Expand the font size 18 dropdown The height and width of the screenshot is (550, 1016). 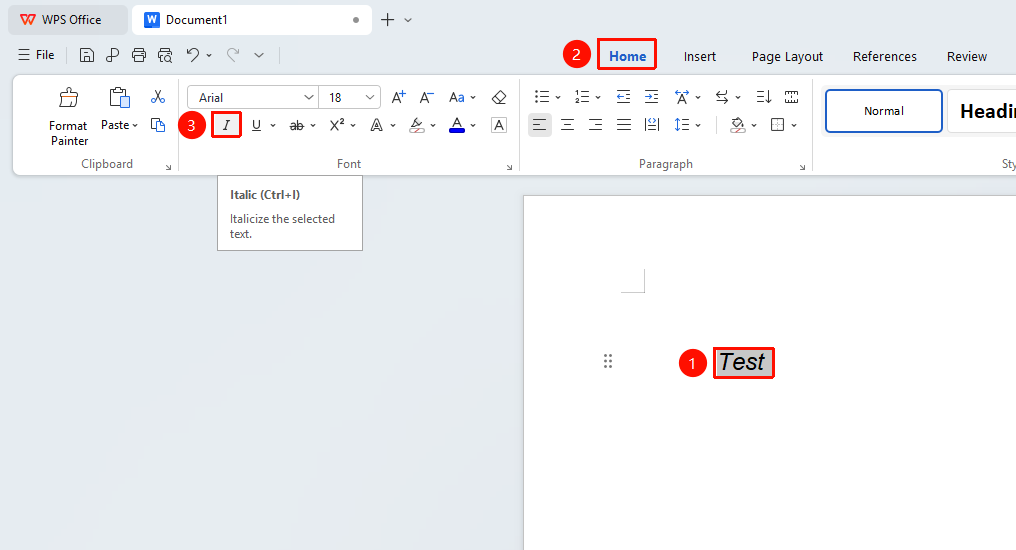(369, 97)
